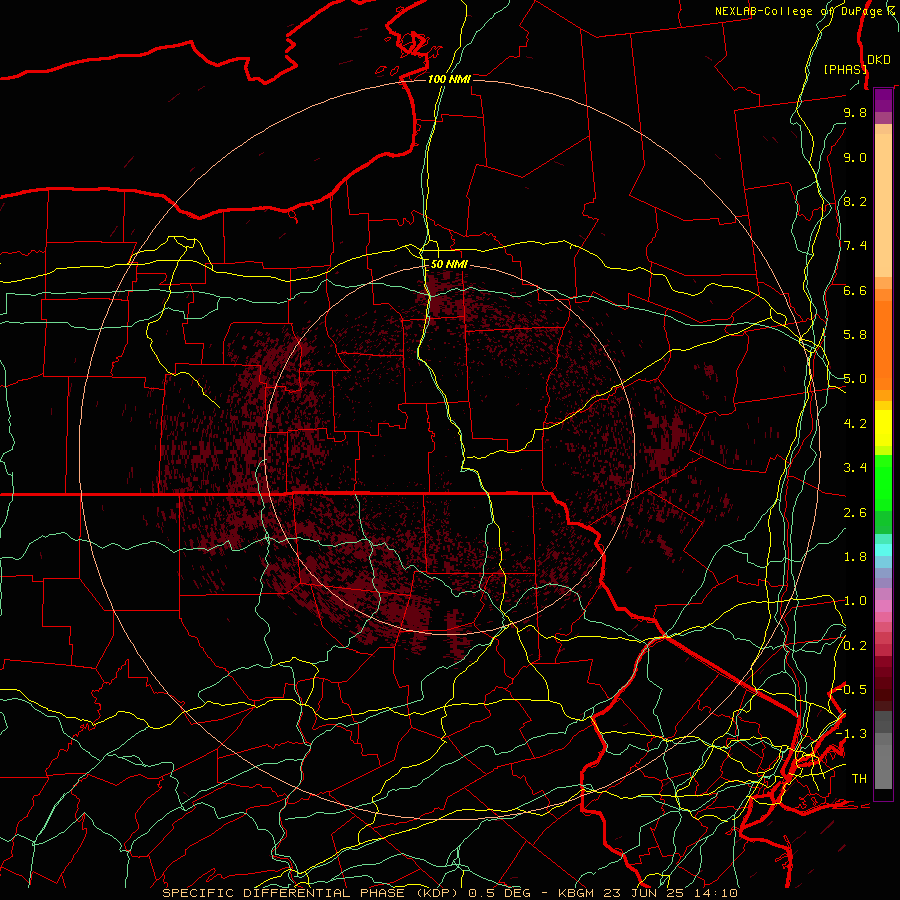900x900 pixels.
Task: Select the 5.0 value on the legend
Action: pos(855,379)
